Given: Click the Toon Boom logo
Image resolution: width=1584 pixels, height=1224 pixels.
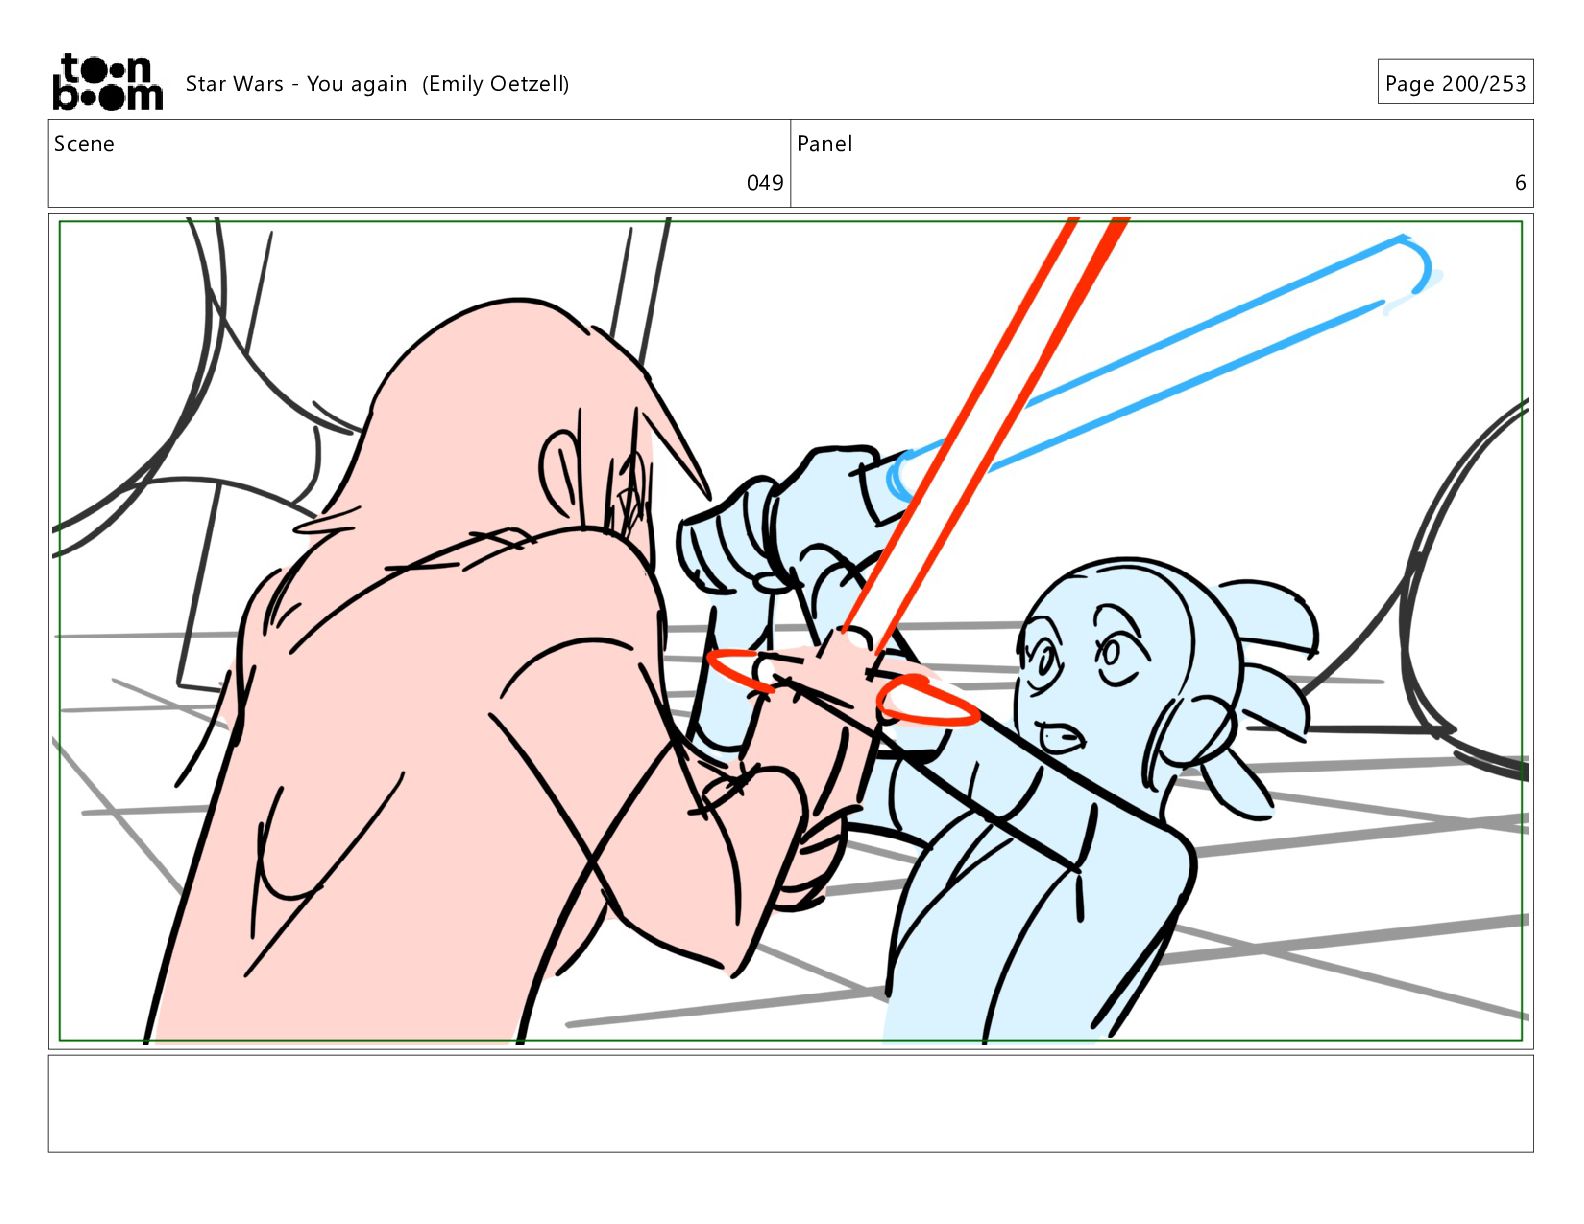Looking at the screenshot, I should pyautogui.click(x=107, y=82).
